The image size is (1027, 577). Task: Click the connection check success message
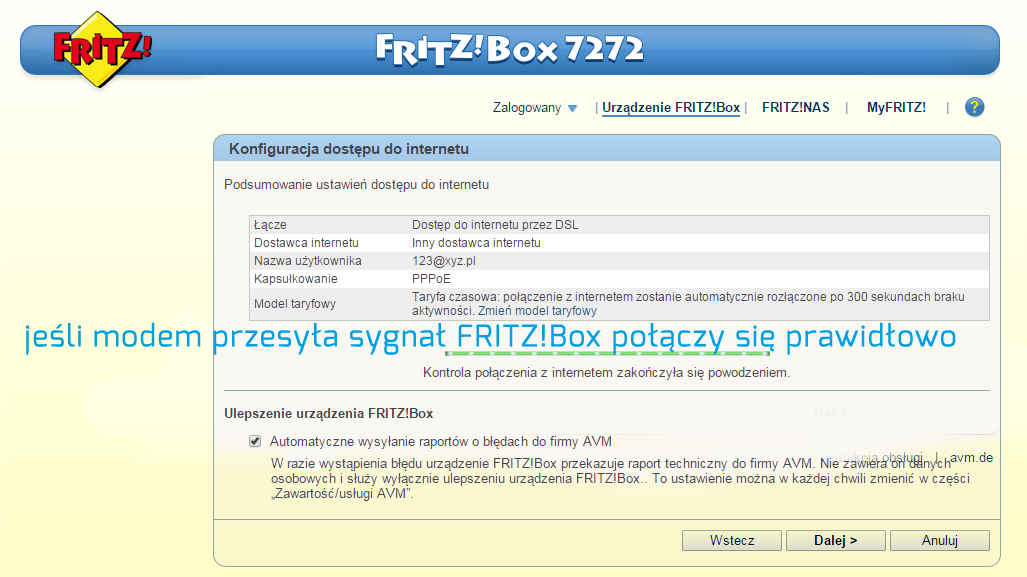pos(607,373)
